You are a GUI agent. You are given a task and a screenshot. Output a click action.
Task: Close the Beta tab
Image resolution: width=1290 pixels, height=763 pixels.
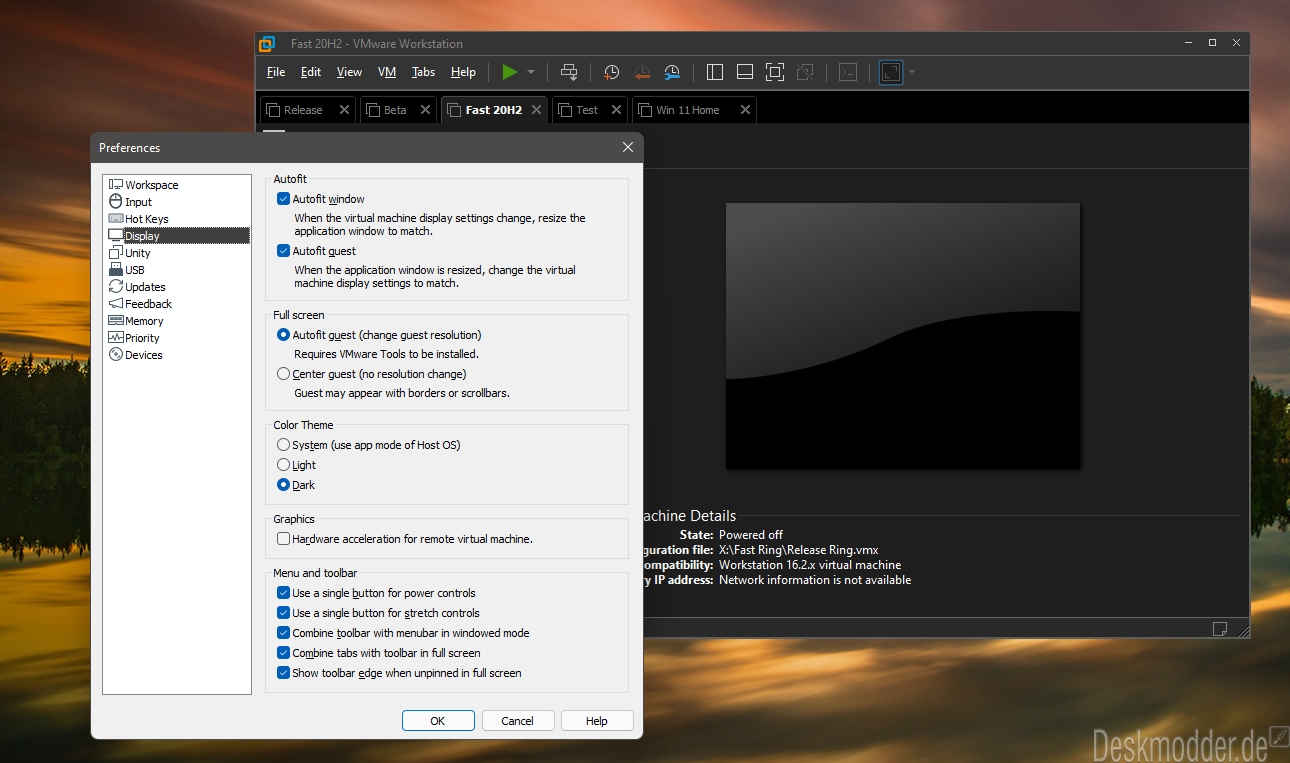[x=425, y=110]
